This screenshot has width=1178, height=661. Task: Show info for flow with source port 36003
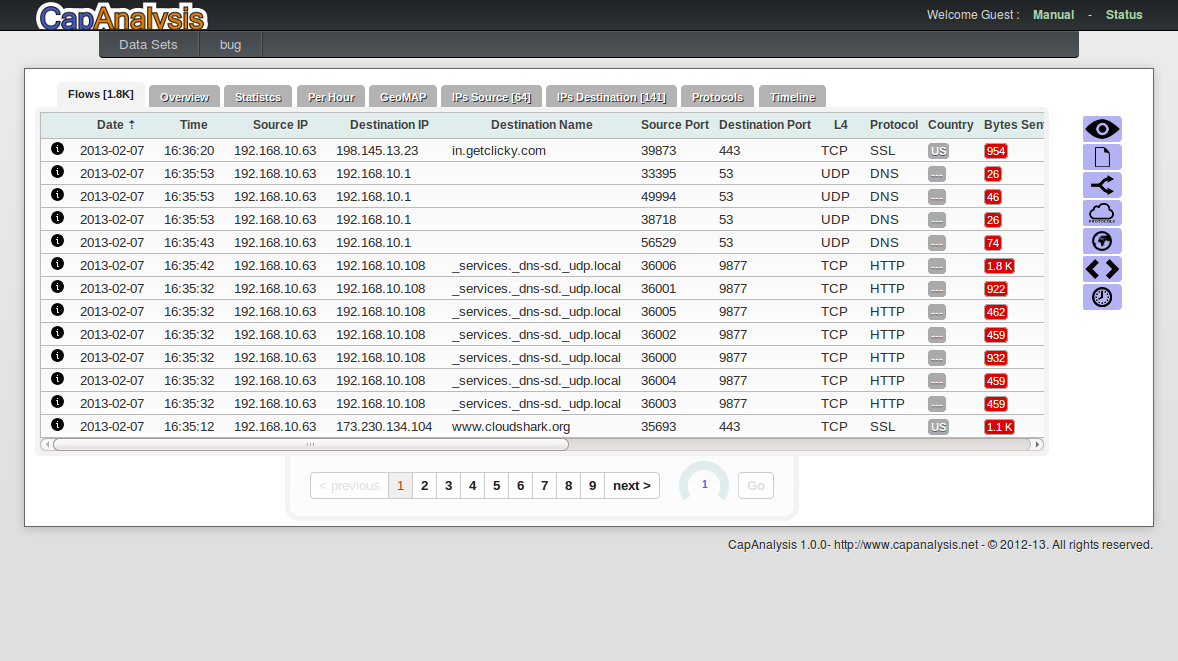pyautogui.click(x=57, y=402)
